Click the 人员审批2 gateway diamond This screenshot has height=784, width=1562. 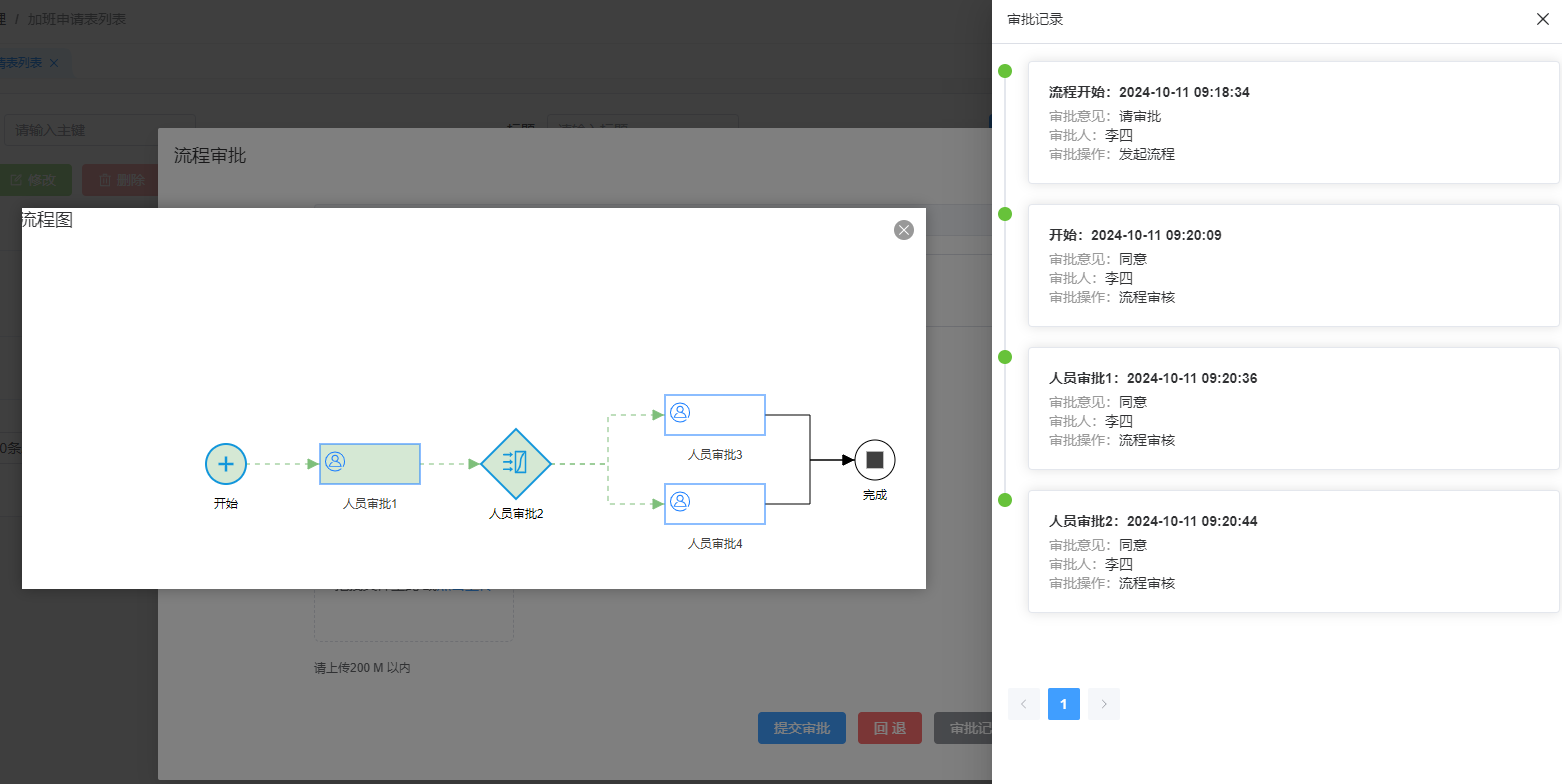click(516, 464)
